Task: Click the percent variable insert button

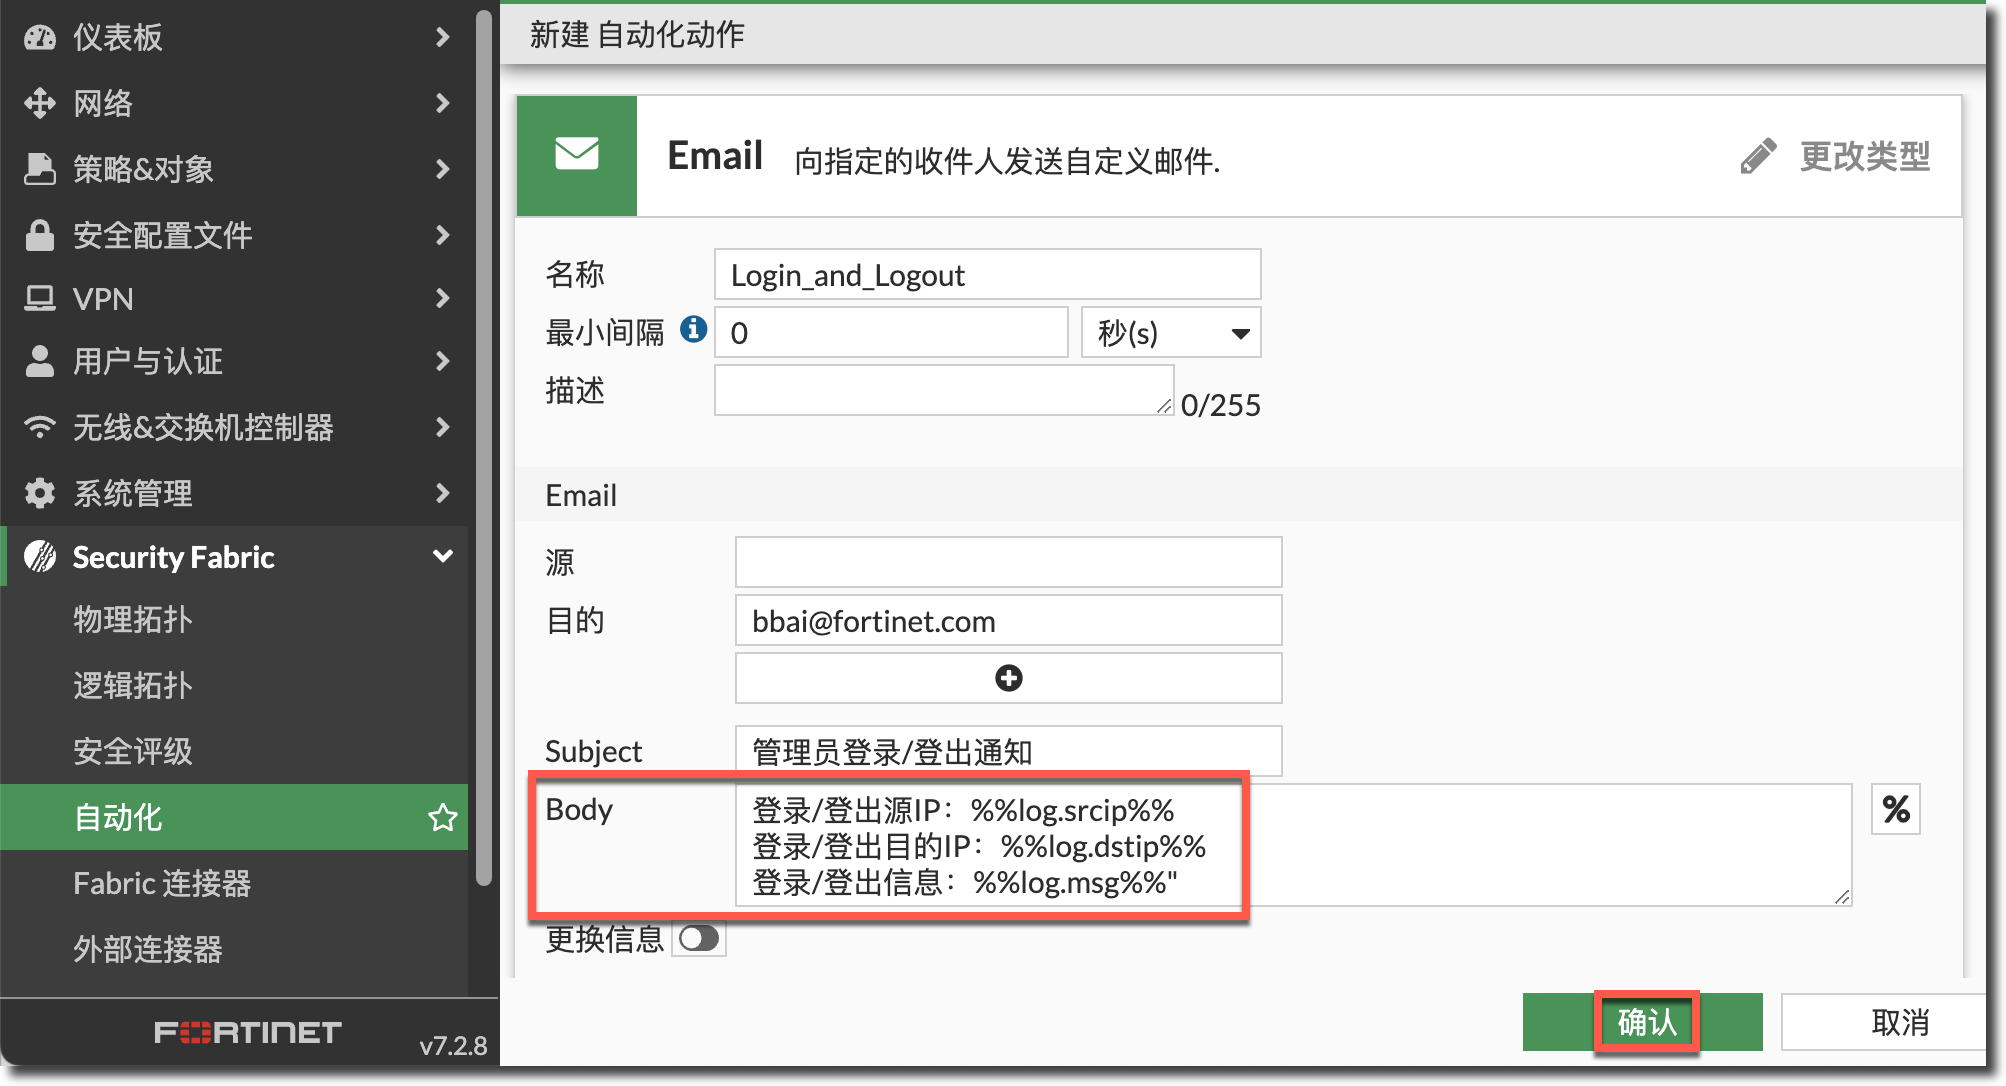Action: (x=1895, y=809)
